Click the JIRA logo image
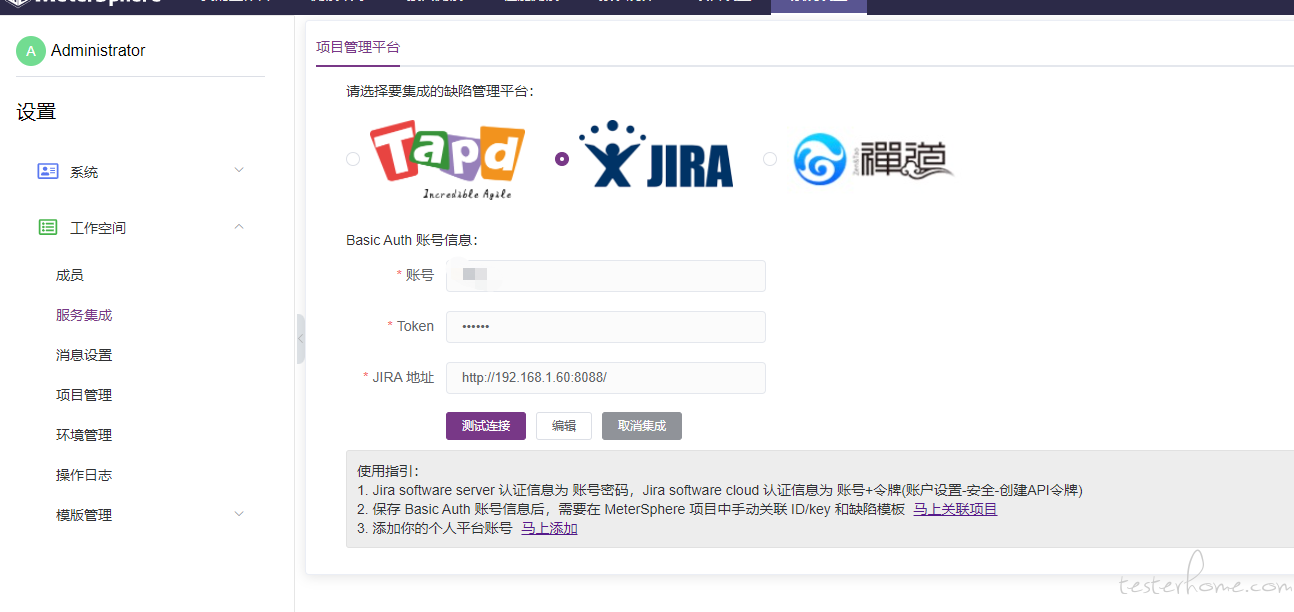The width and height of the screenshot is (1294, 612). tap(656, 155)
